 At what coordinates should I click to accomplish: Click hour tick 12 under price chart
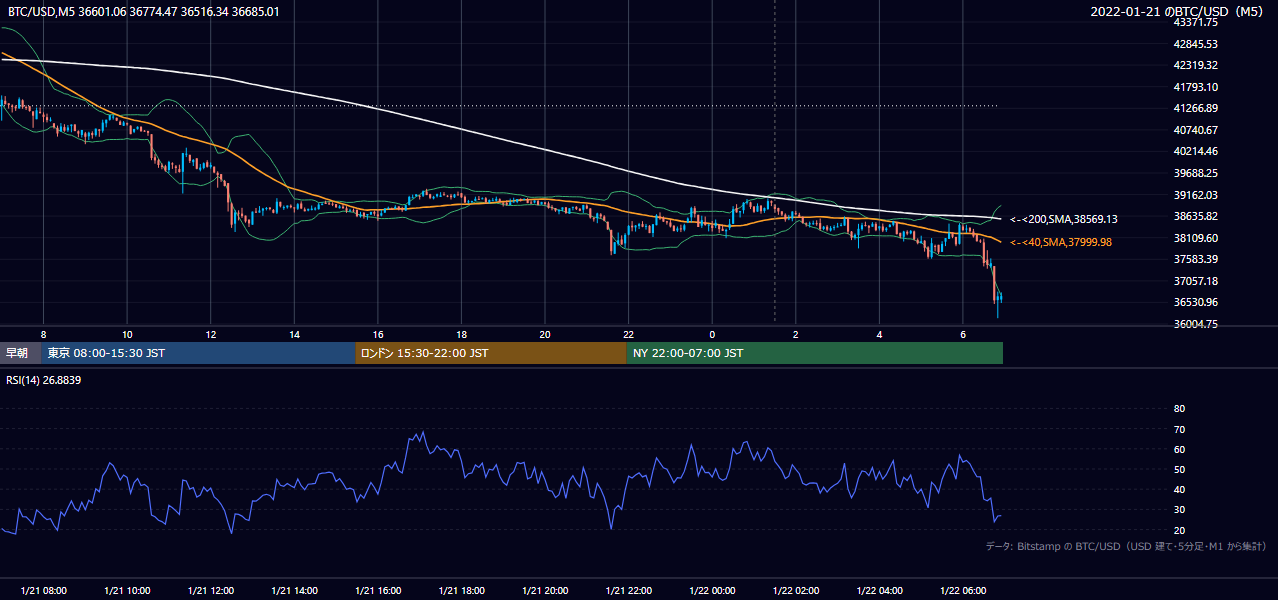[210, 333]
